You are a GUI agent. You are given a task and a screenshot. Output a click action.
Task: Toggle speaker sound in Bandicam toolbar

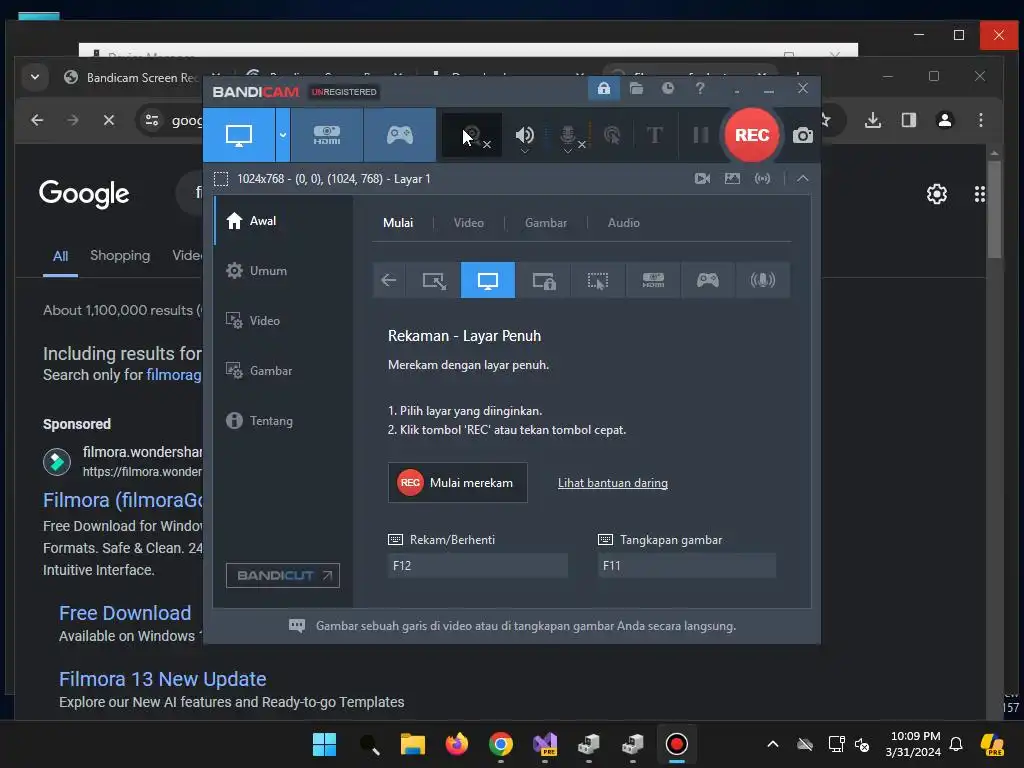(524, 134)
